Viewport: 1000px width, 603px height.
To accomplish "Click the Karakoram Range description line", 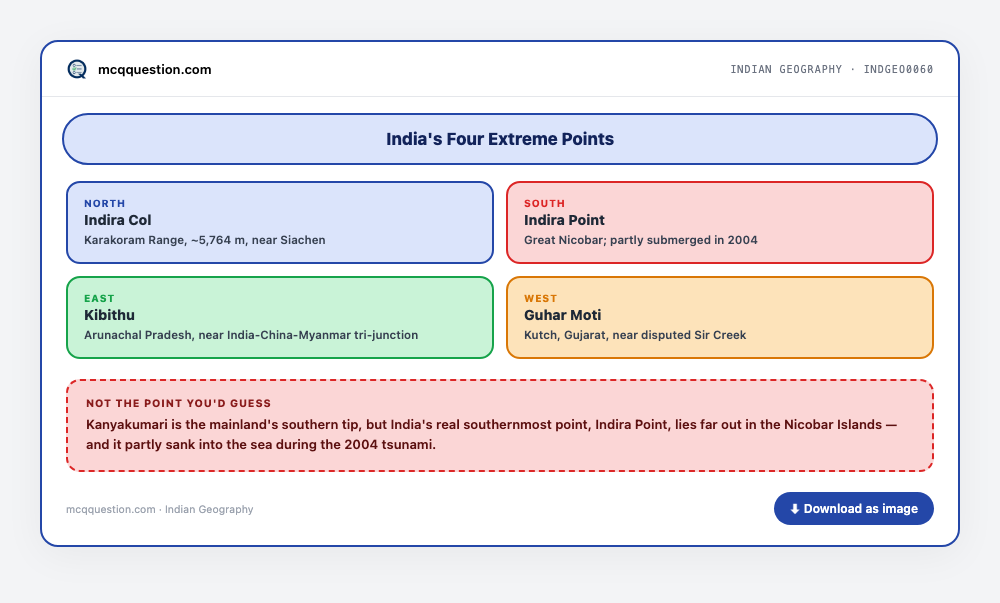I will coord(205,240).
